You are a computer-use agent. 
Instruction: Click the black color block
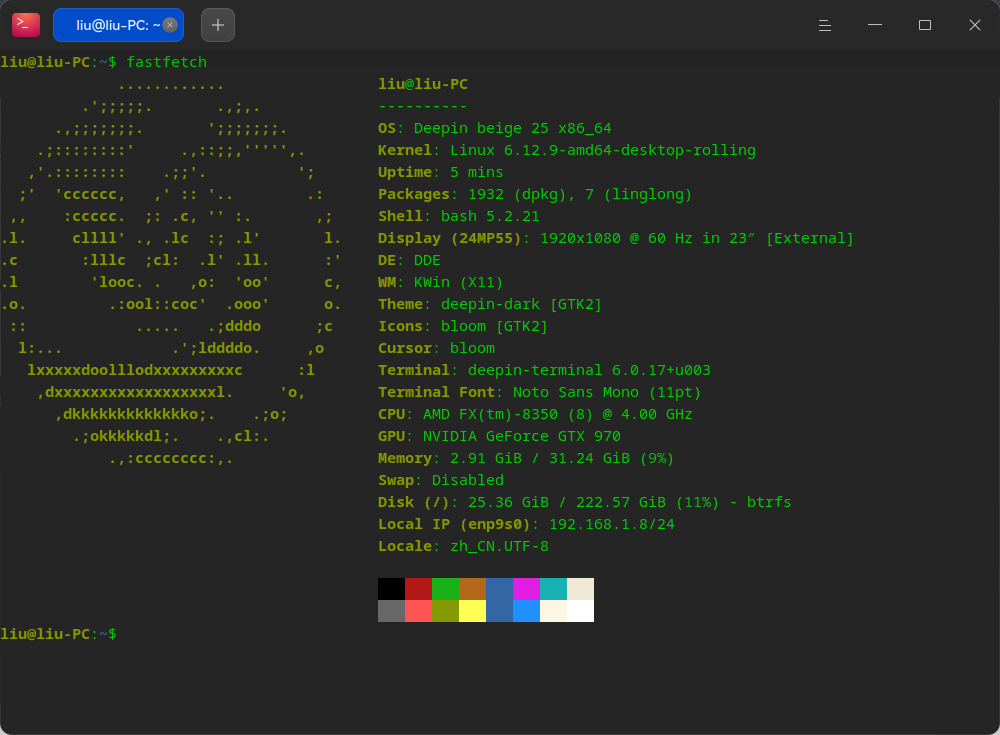point(392,589)
